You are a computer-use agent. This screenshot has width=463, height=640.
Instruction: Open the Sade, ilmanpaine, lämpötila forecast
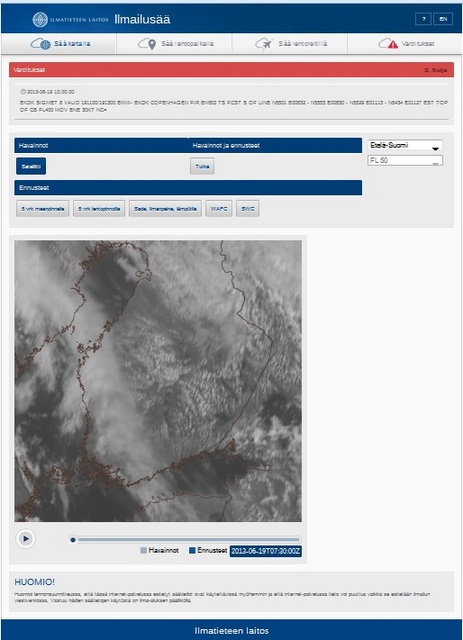coord(165,209)
